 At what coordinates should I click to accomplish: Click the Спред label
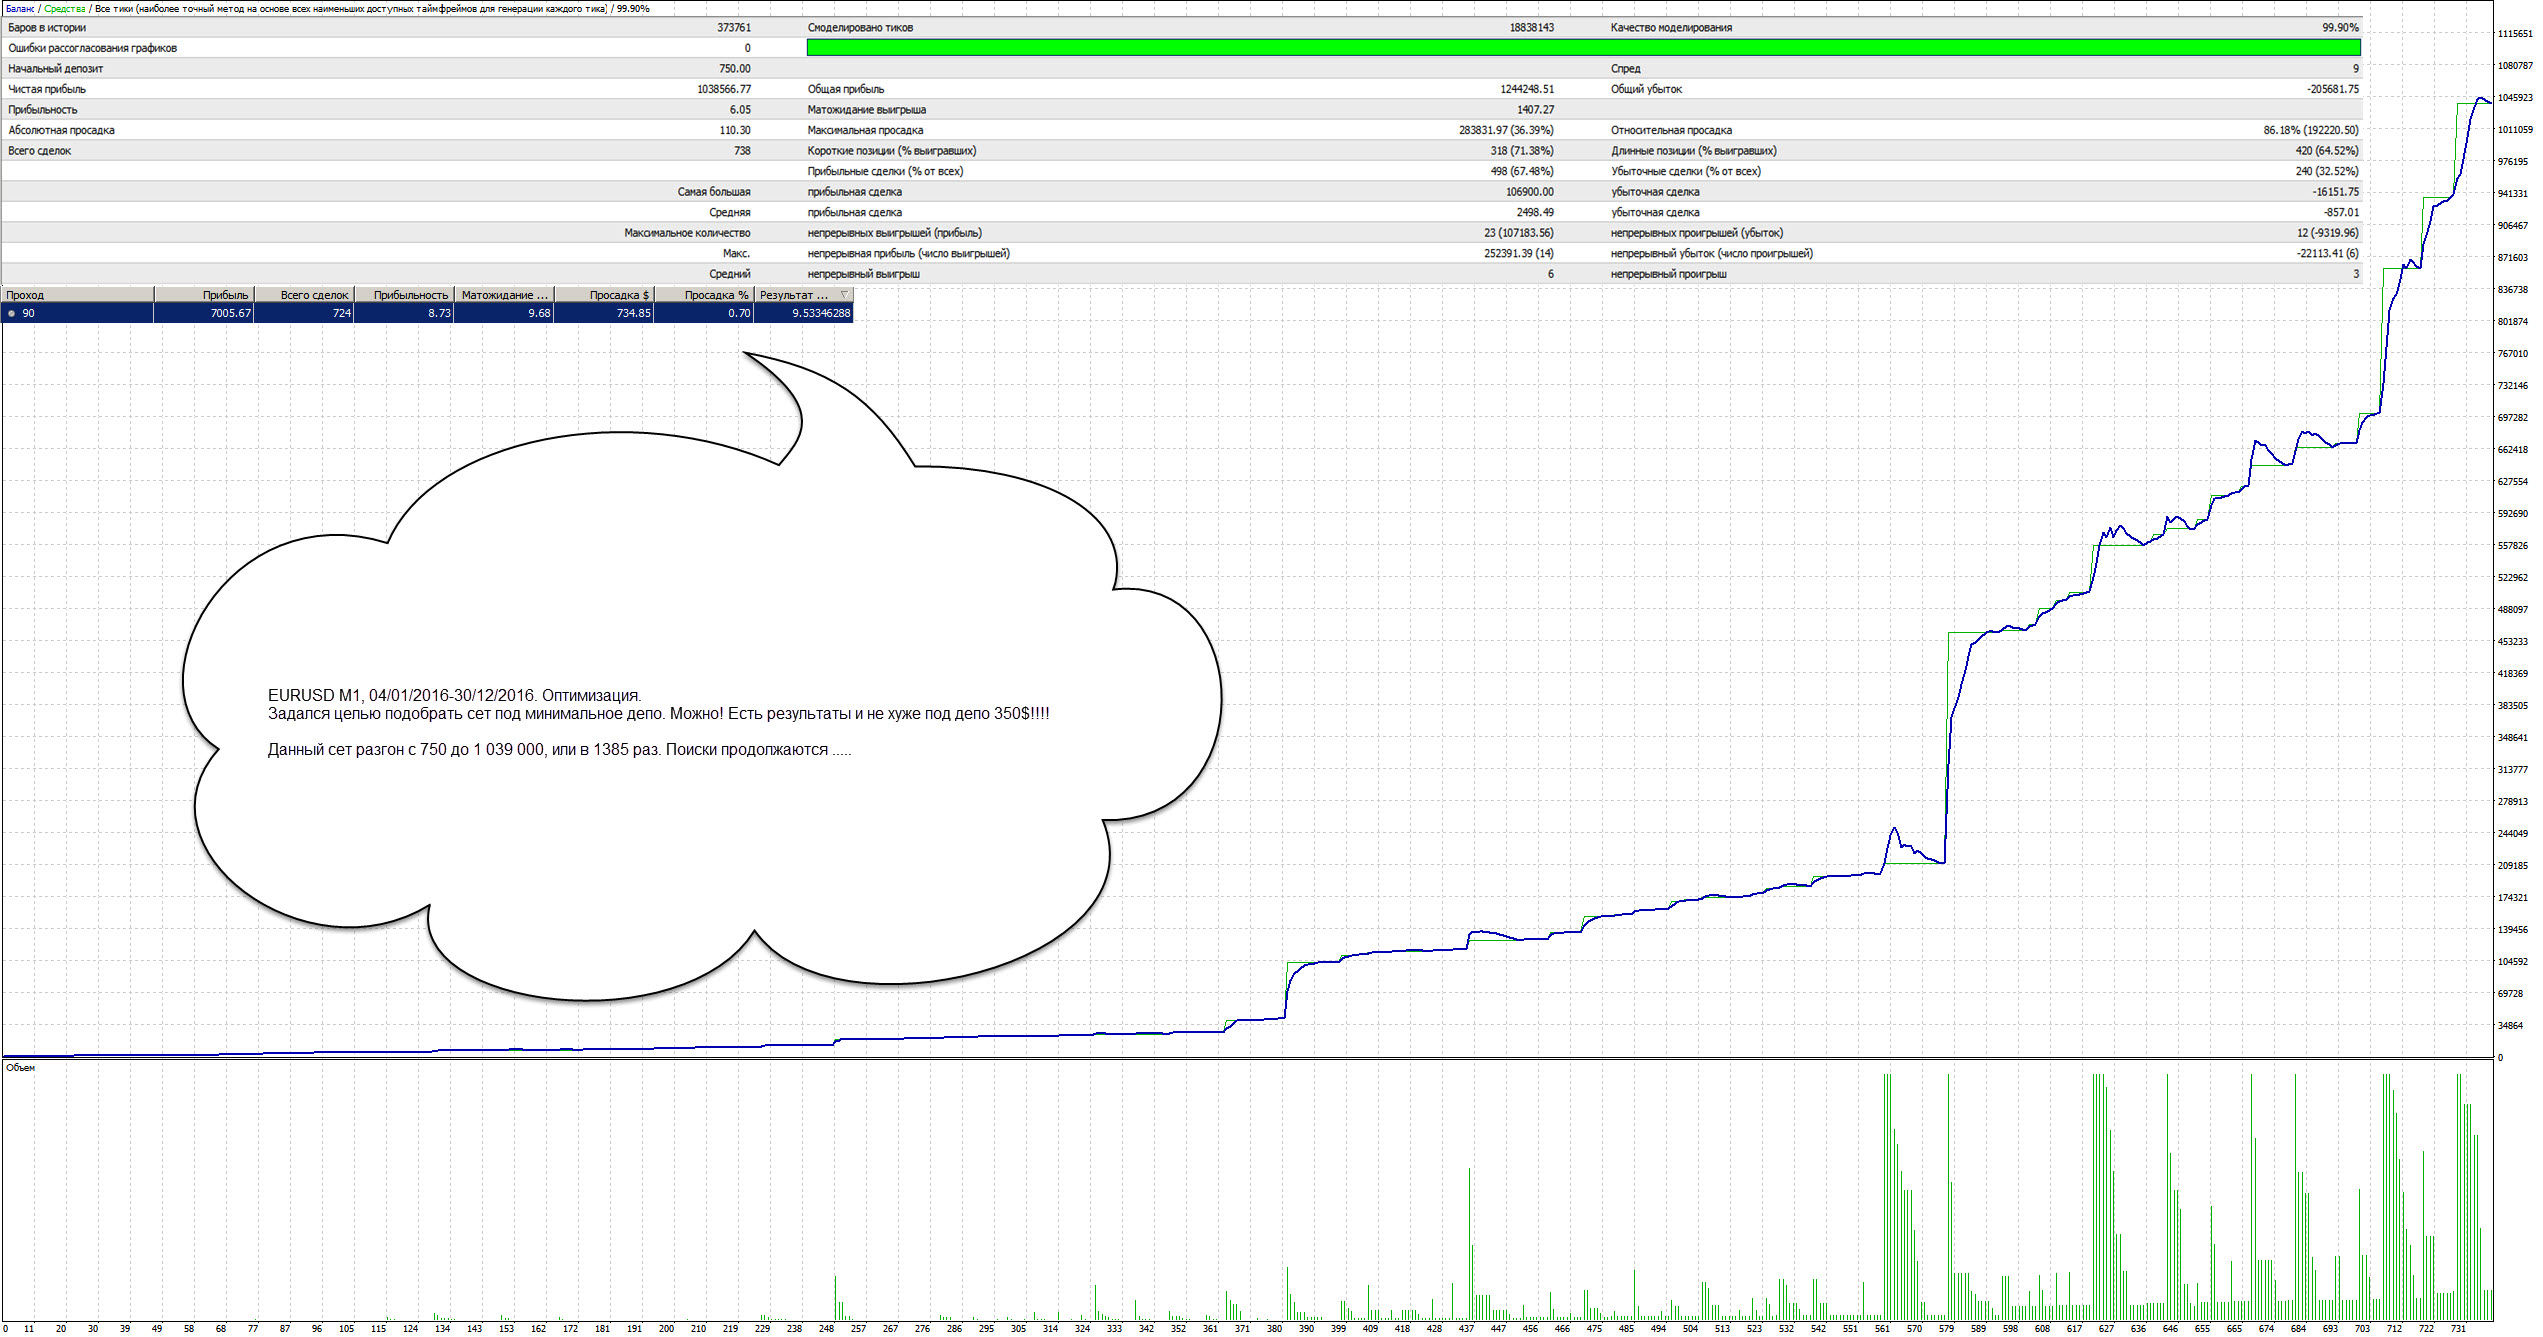click(x=1625, y=68)
